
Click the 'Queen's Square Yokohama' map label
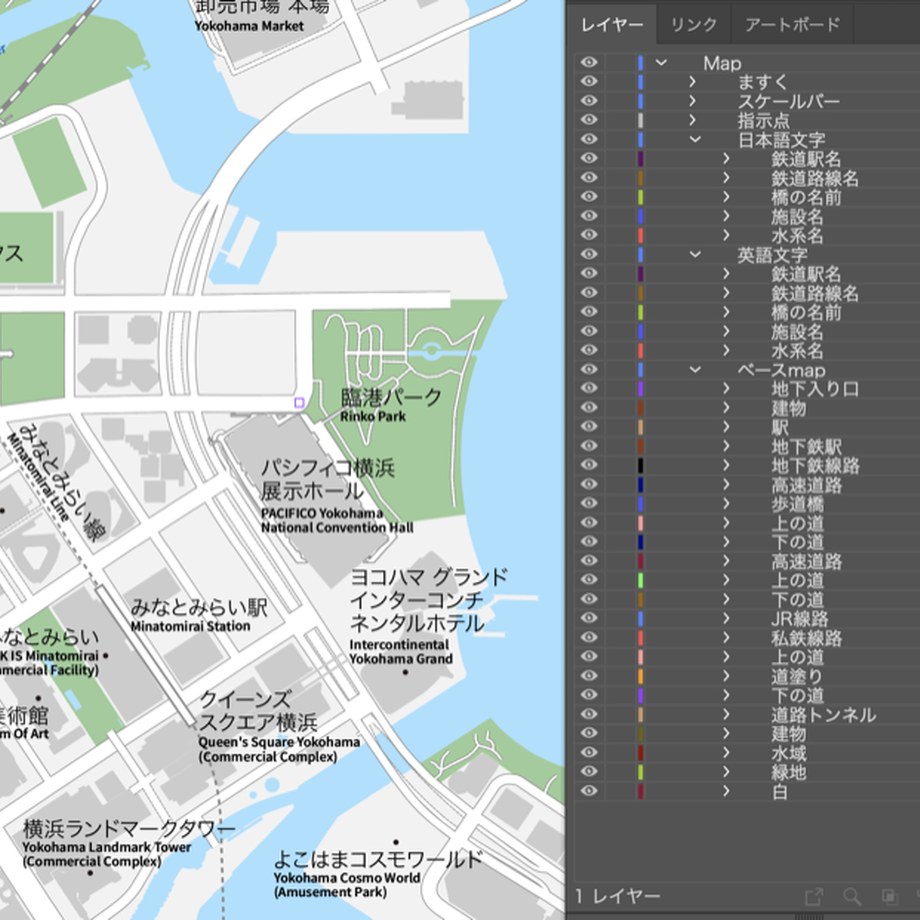click(x=279, y=742)
